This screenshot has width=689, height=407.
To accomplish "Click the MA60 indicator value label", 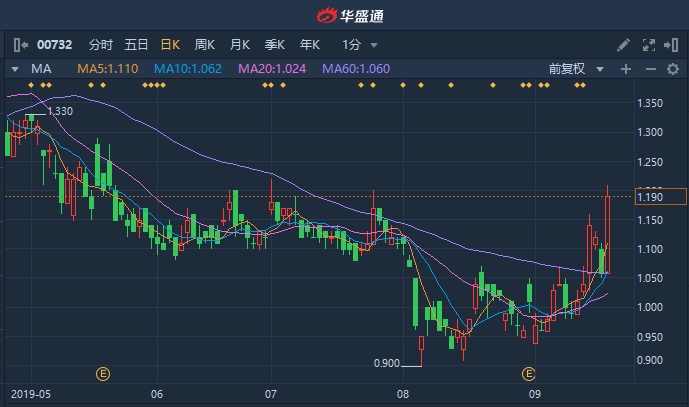I will 355,69.
